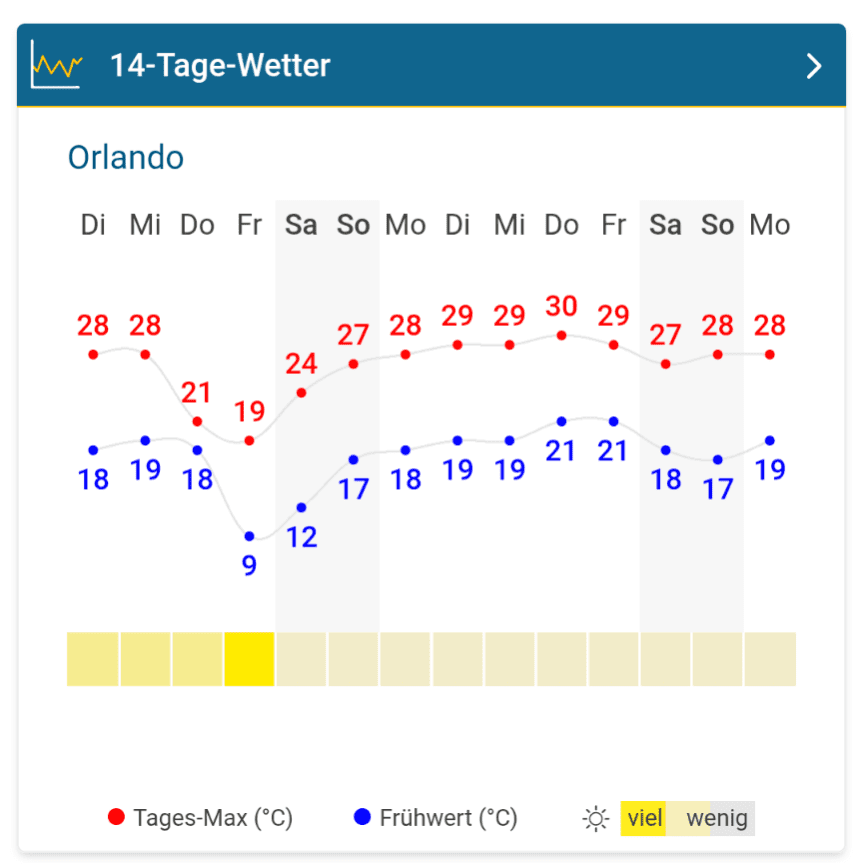Click the blue 12 degree low value

pyautogui.click(x=301, y=537)
